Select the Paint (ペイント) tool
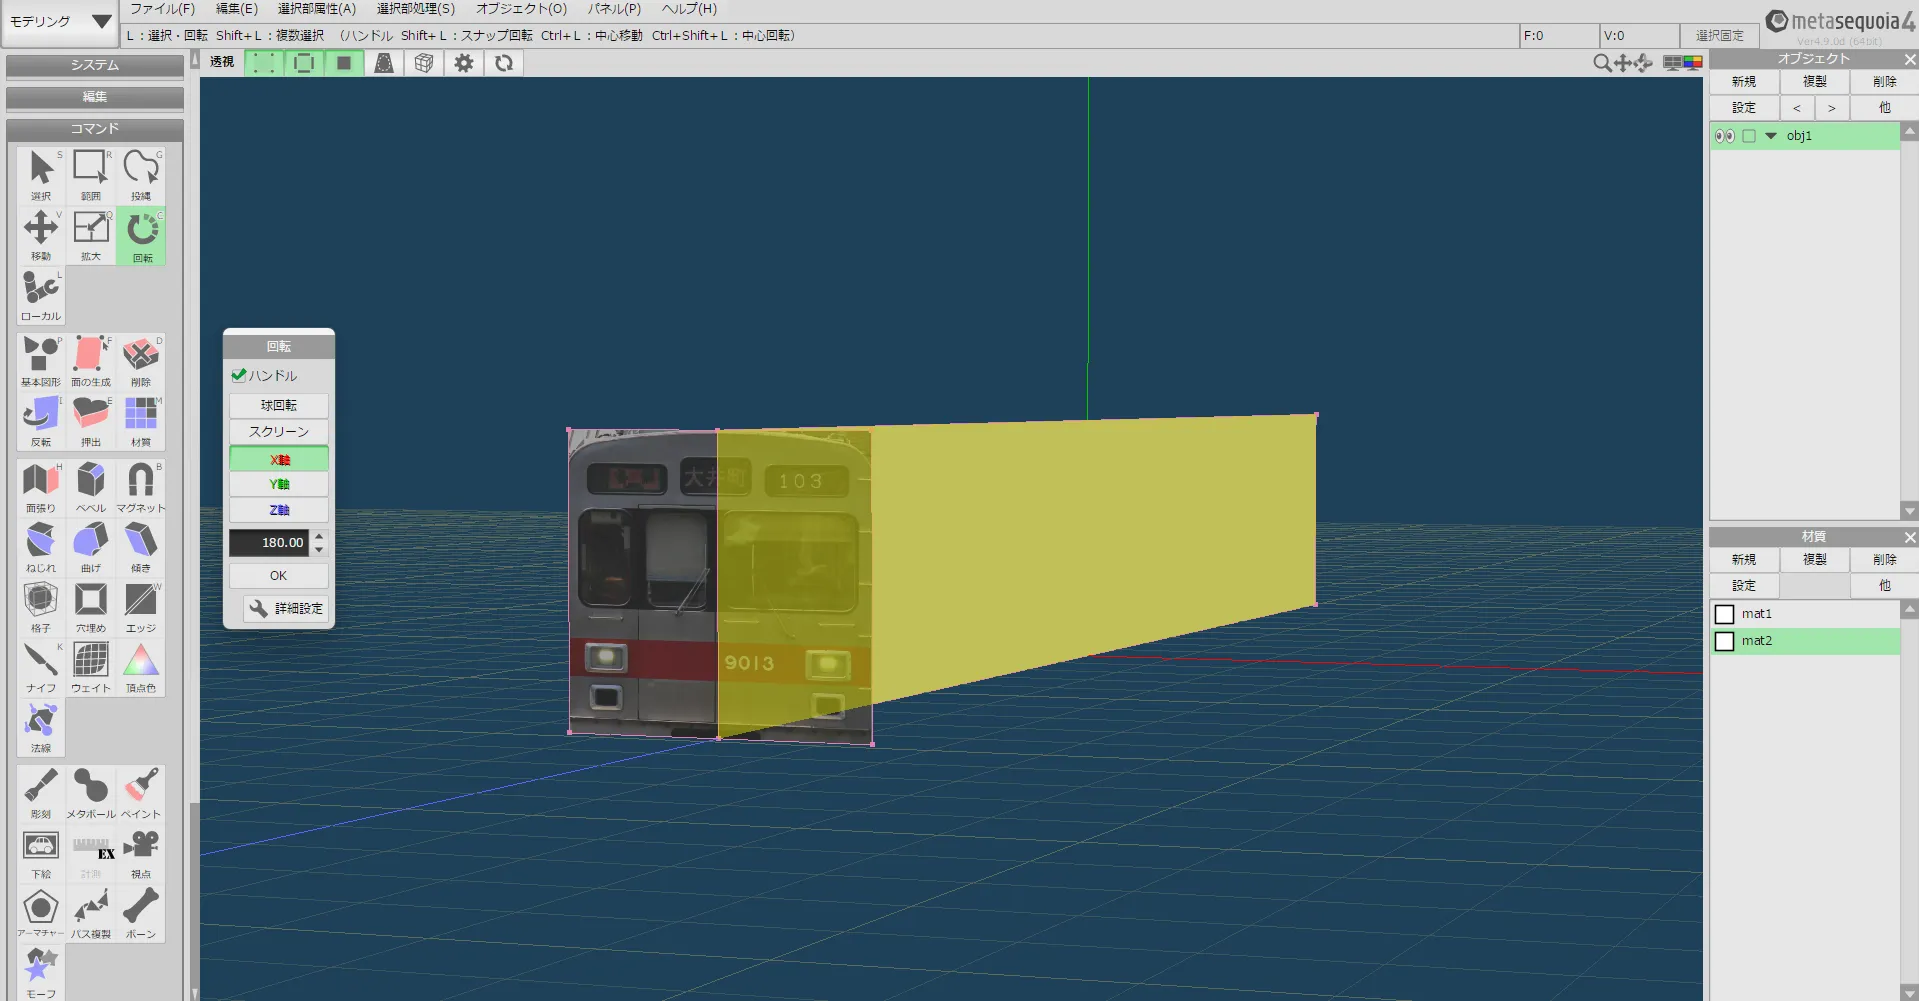This screenshot has height=1001, width=1919. [x=141, y=791]
